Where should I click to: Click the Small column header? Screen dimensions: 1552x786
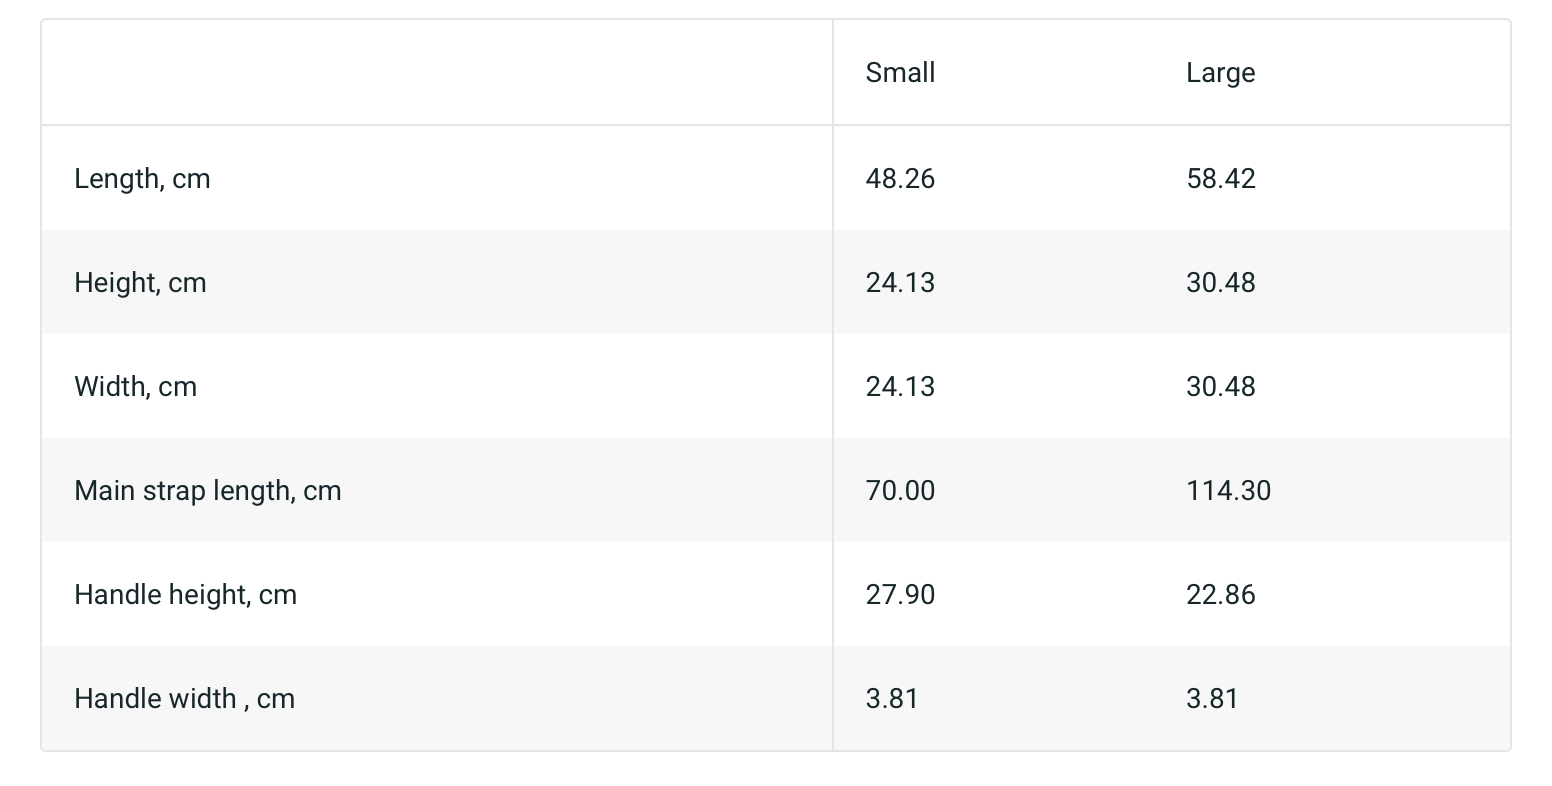900,73
